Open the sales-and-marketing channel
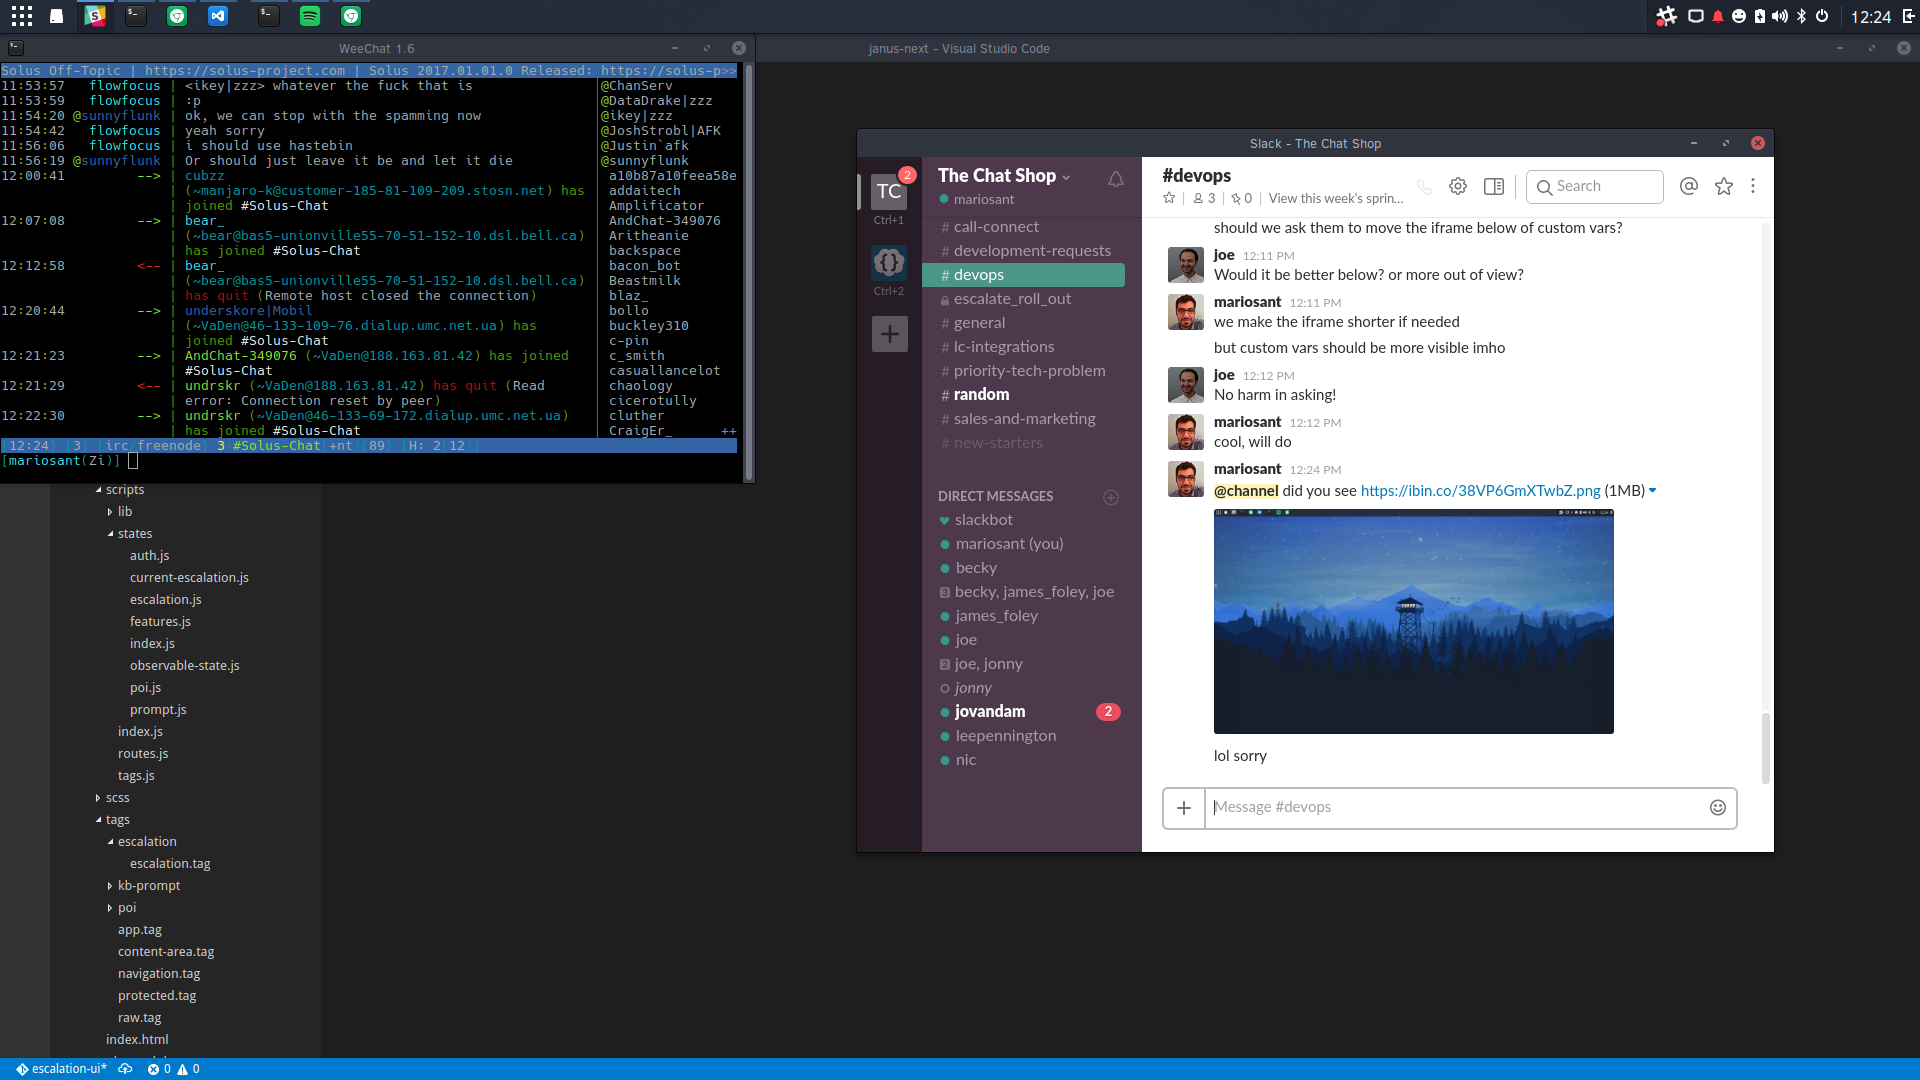This screenshot has height=1080, width=1920. point(1023,419)
